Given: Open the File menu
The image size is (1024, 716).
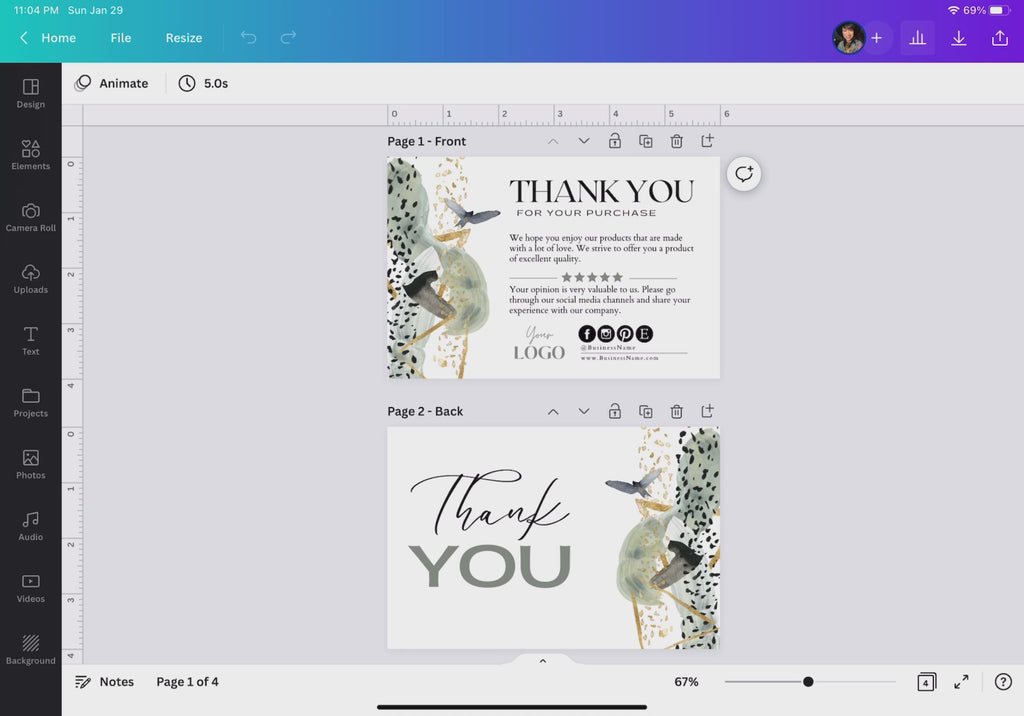Looking at the screenshot, I should click(x=121, y=38).
